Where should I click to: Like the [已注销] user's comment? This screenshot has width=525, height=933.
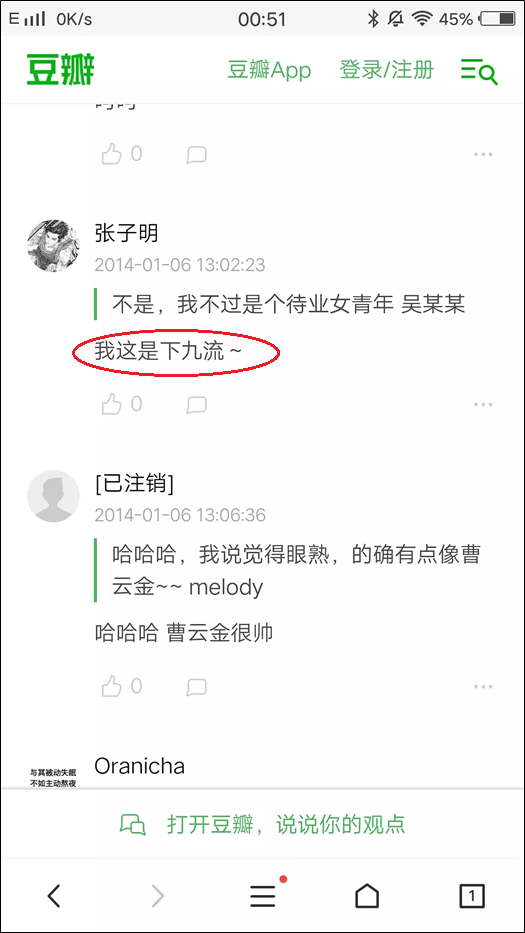tap(121, 687)
